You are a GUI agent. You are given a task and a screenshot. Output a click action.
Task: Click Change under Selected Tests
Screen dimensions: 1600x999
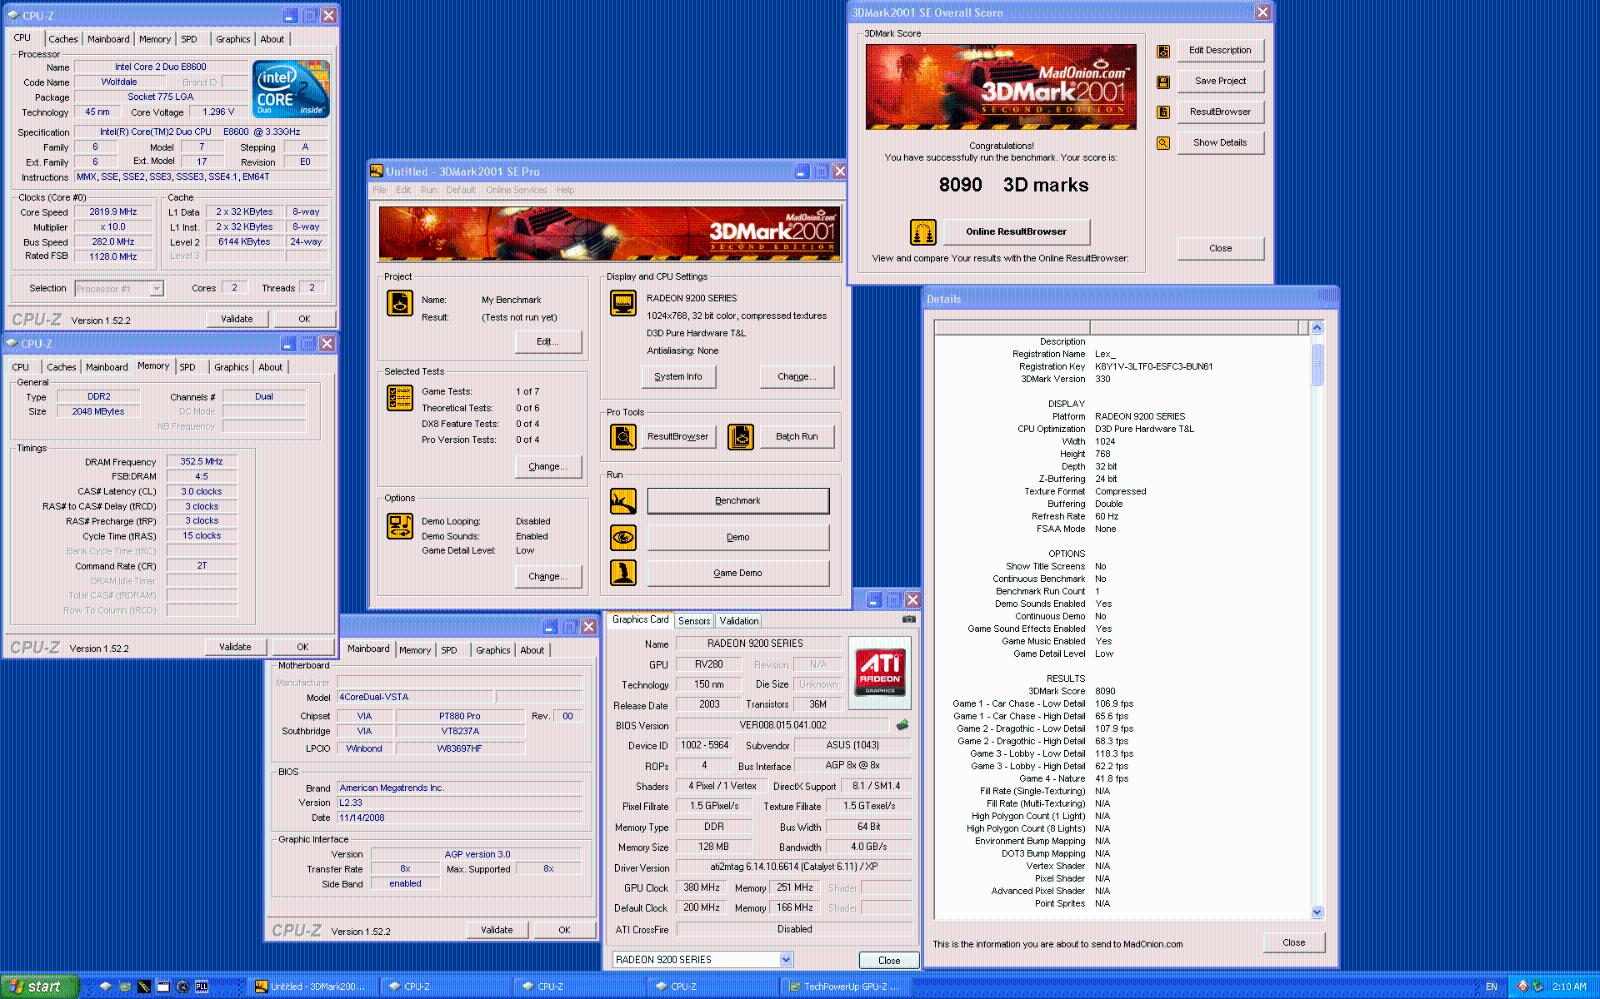547,467
